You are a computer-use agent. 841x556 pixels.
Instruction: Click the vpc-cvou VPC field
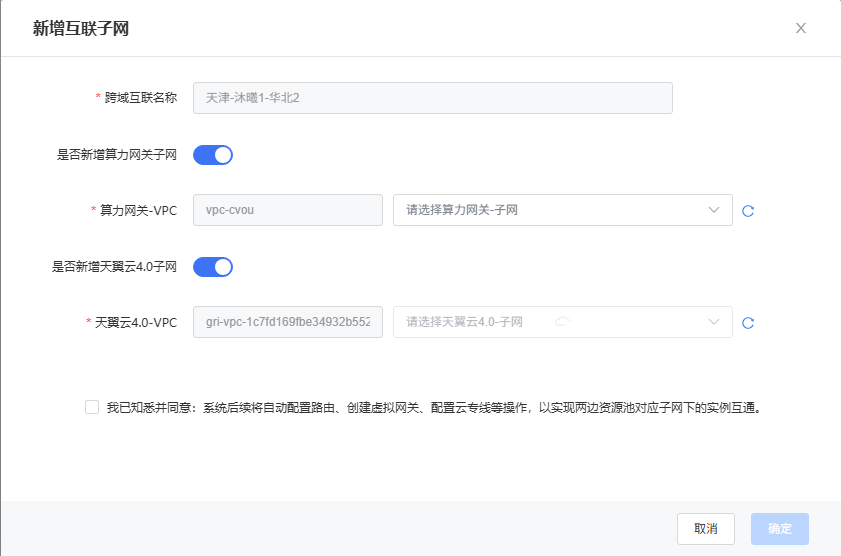pos(287,210)
